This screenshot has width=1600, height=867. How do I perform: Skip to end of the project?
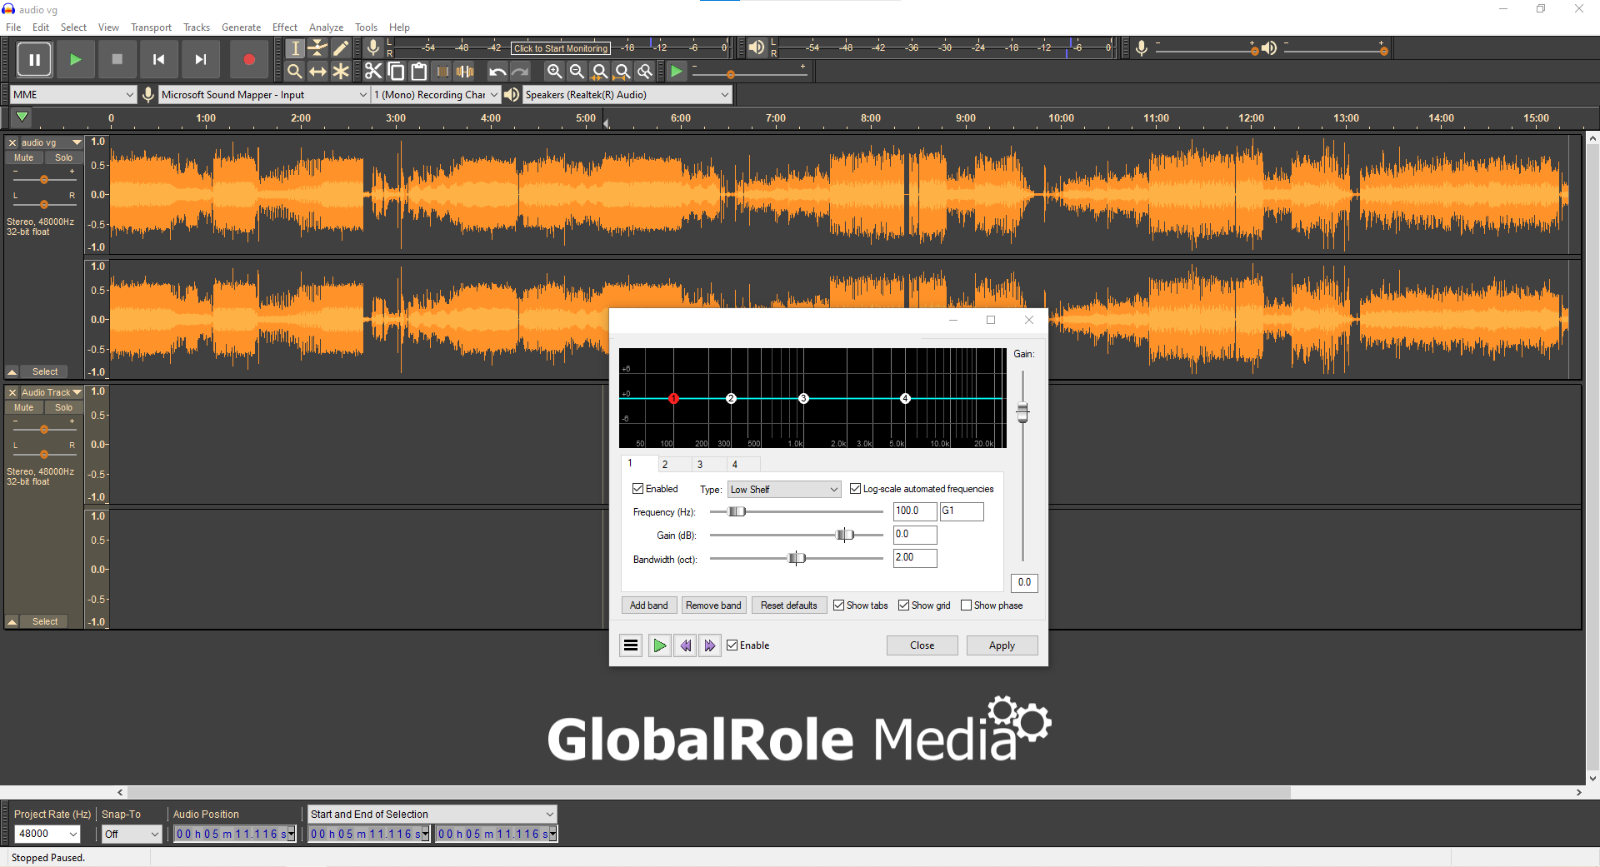pos(201,59)
